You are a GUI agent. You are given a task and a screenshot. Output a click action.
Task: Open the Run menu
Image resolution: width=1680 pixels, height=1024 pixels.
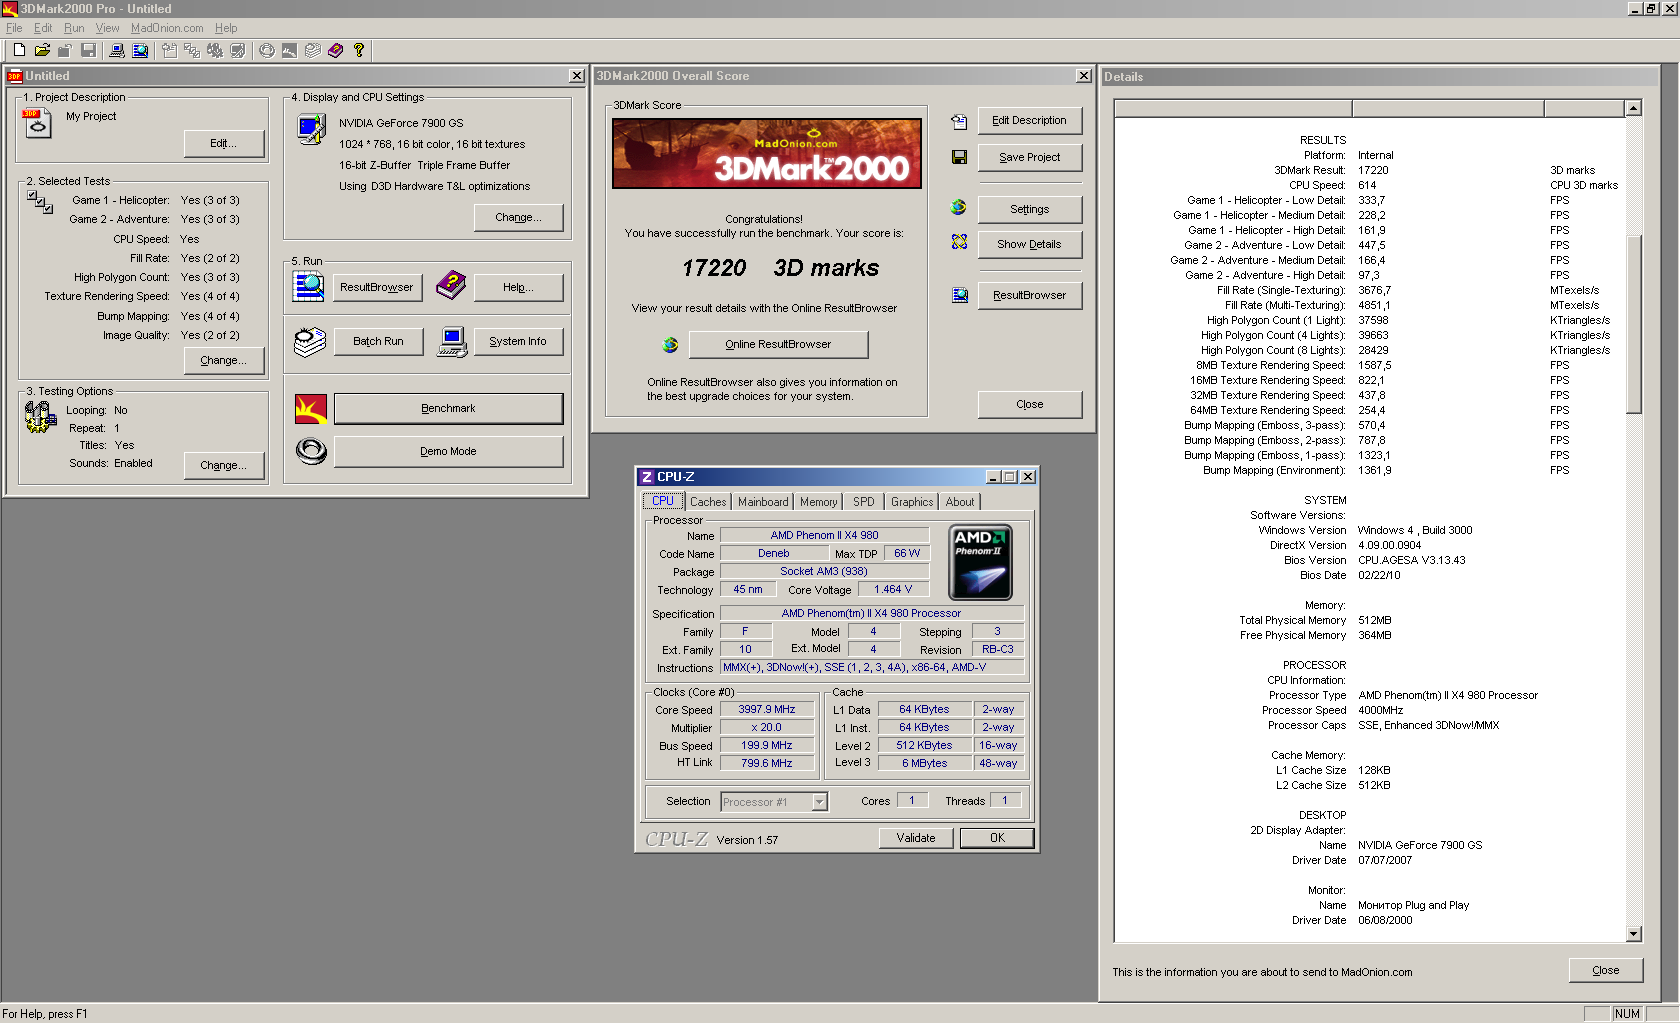tap(74, 28)
